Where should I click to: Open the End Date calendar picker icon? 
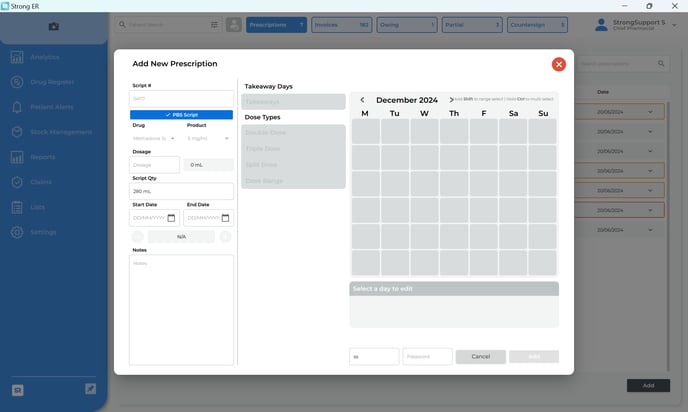tap(225, 218)
